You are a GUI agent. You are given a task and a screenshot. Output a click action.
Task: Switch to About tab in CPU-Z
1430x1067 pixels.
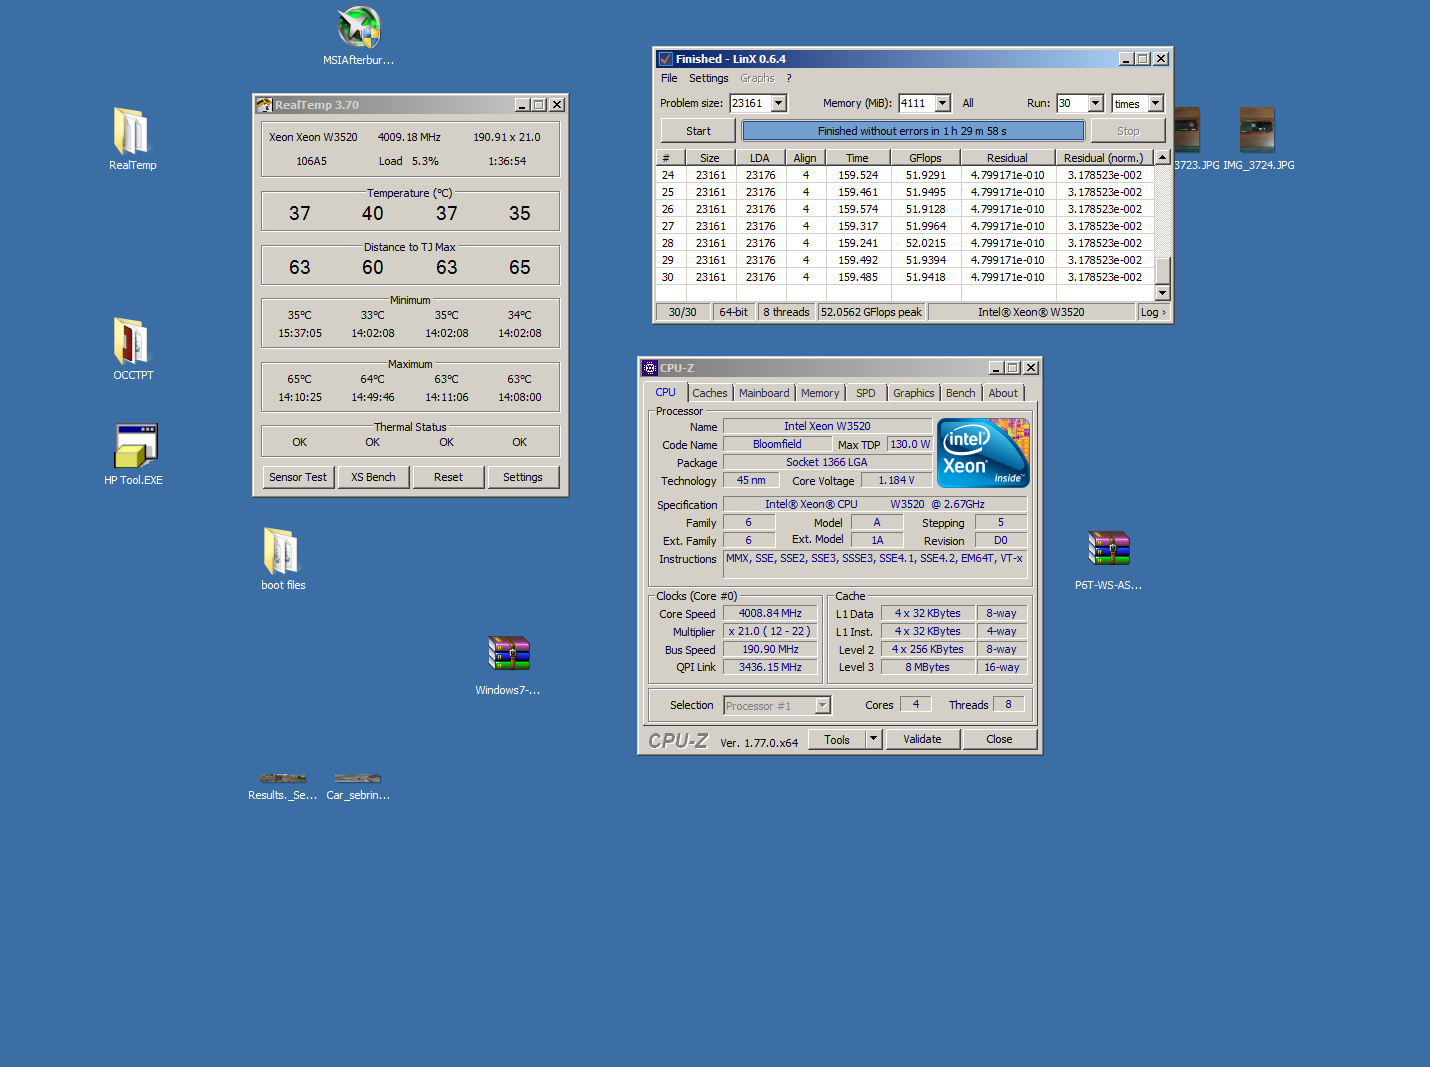click(x=1003, y=393)
